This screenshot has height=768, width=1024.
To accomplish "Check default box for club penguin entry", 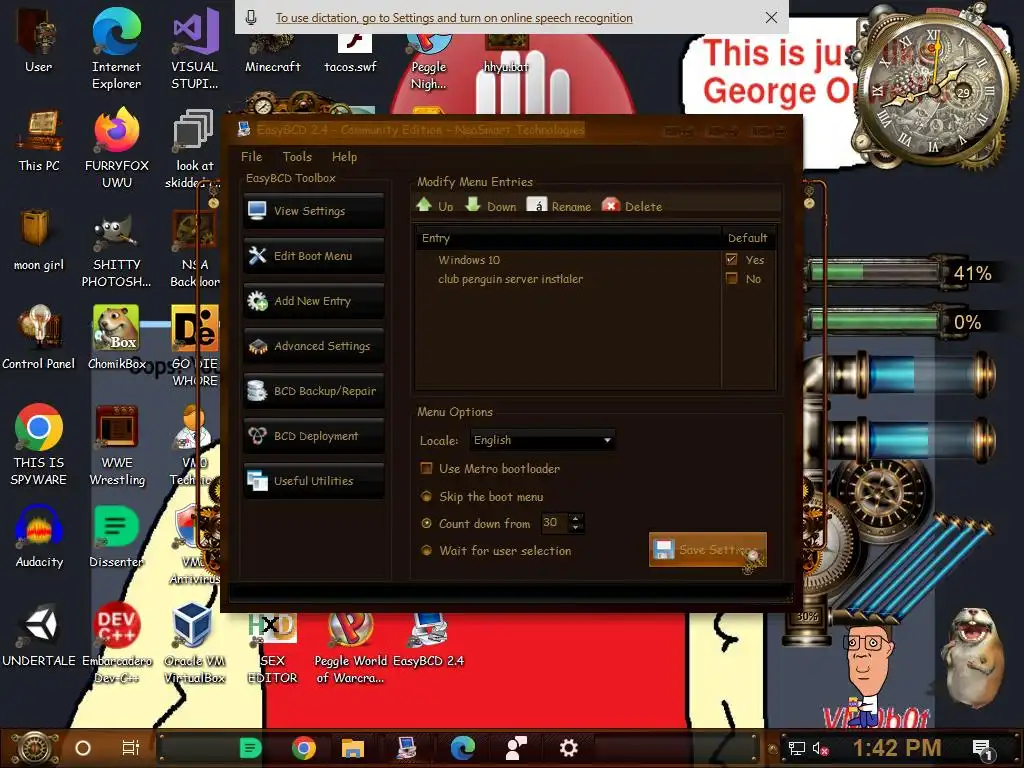I will (x=731, y=278).
